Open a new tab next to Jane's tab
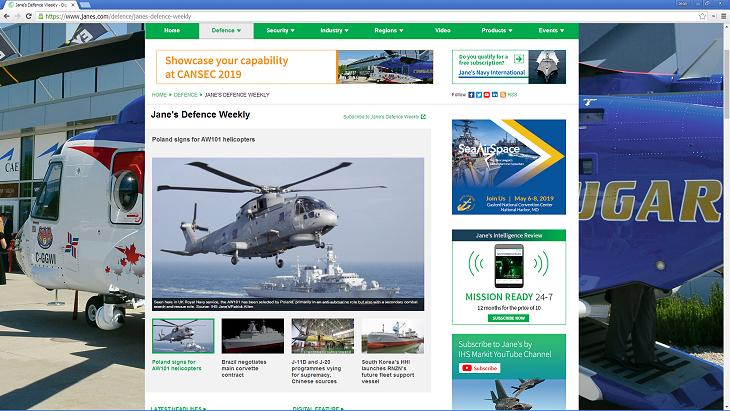730x411 pixels. click(x=85, y=5)
